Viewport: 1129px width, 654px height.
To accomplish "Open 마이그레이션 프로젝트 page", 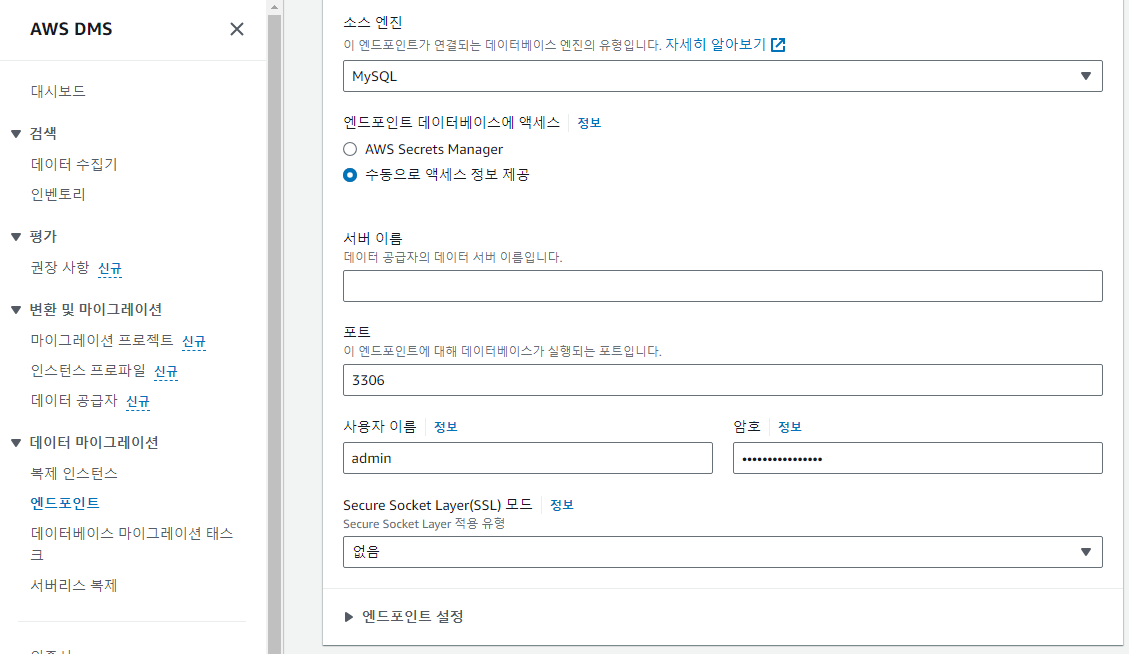I will pos(102,340).
